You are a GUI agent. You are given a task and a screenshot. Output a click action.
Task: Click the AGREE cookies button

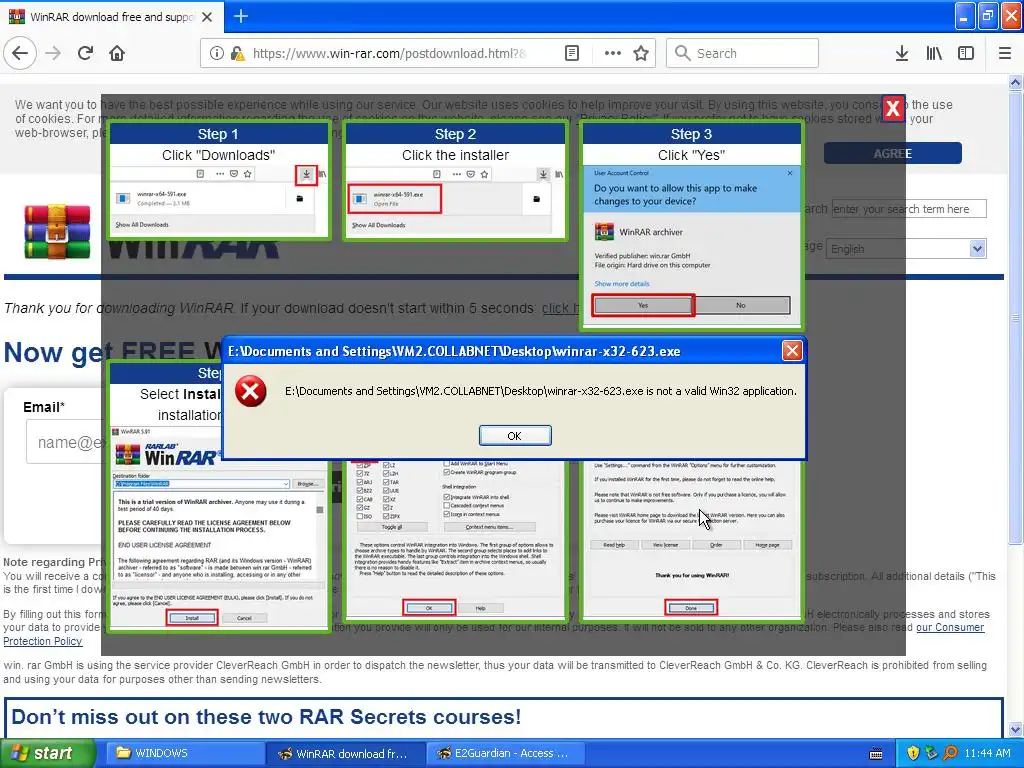(892, 153)
